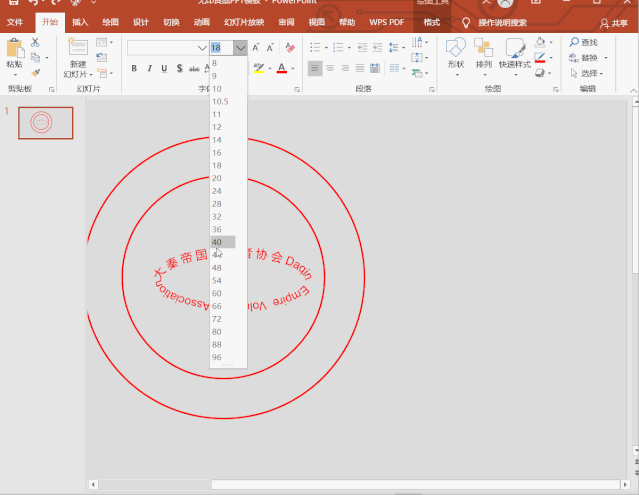This screenshot has height=495, width=639.
Task: Click the Cut scissors icon
Action: point(36,42)
